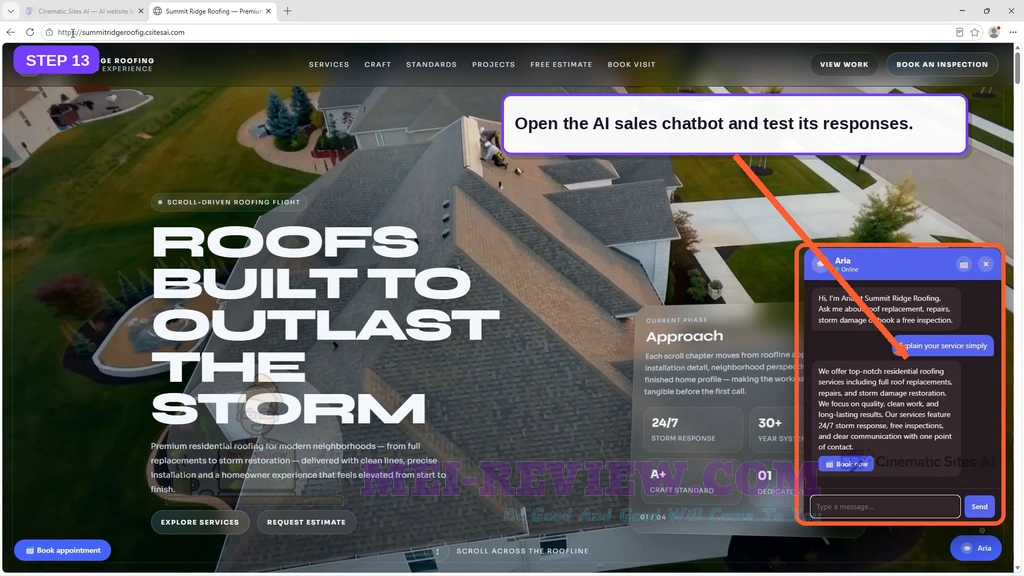This screenshot has height=576, width=1024.
Task: Click the address bar URL field
Action: click(496, 32)
